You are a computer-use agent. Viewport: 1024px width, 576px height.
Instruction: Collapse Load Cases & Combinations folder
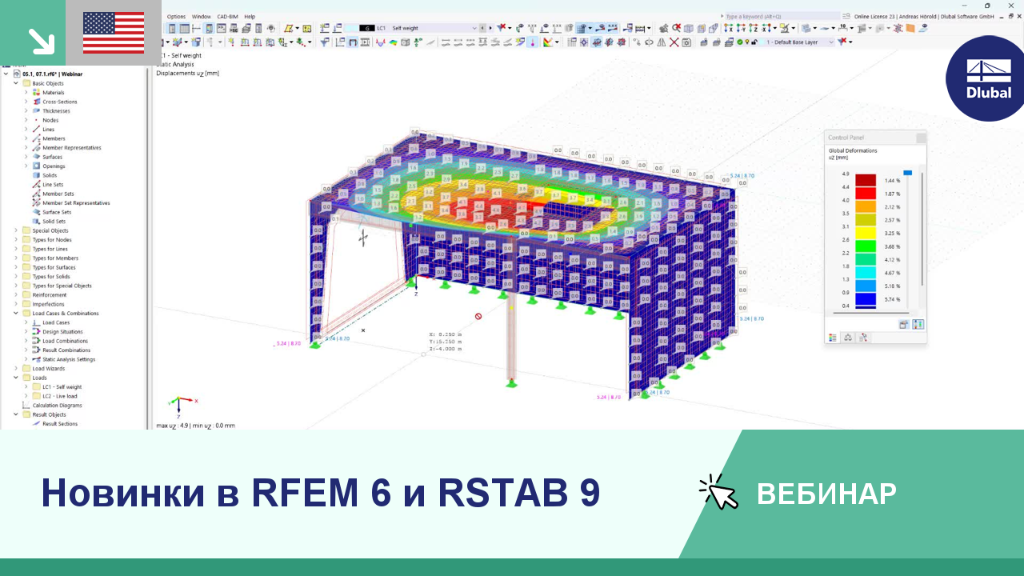pyautogui.click(x=16, y=313)
